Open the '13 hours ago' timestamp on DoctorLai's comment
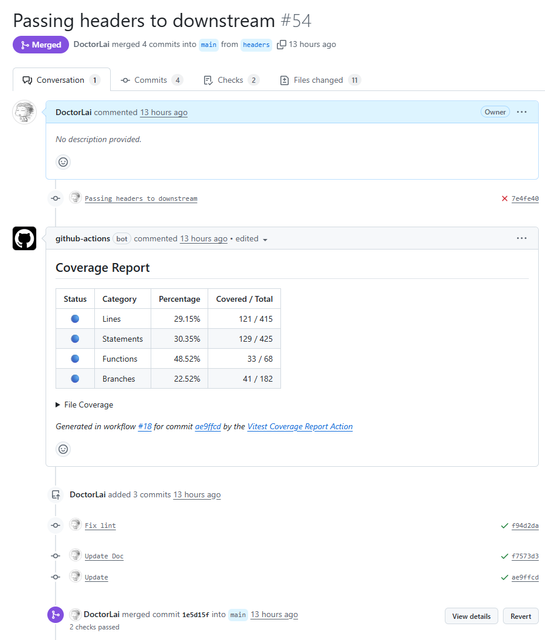This screenshot has width=545, height=640. click(164, 112)
